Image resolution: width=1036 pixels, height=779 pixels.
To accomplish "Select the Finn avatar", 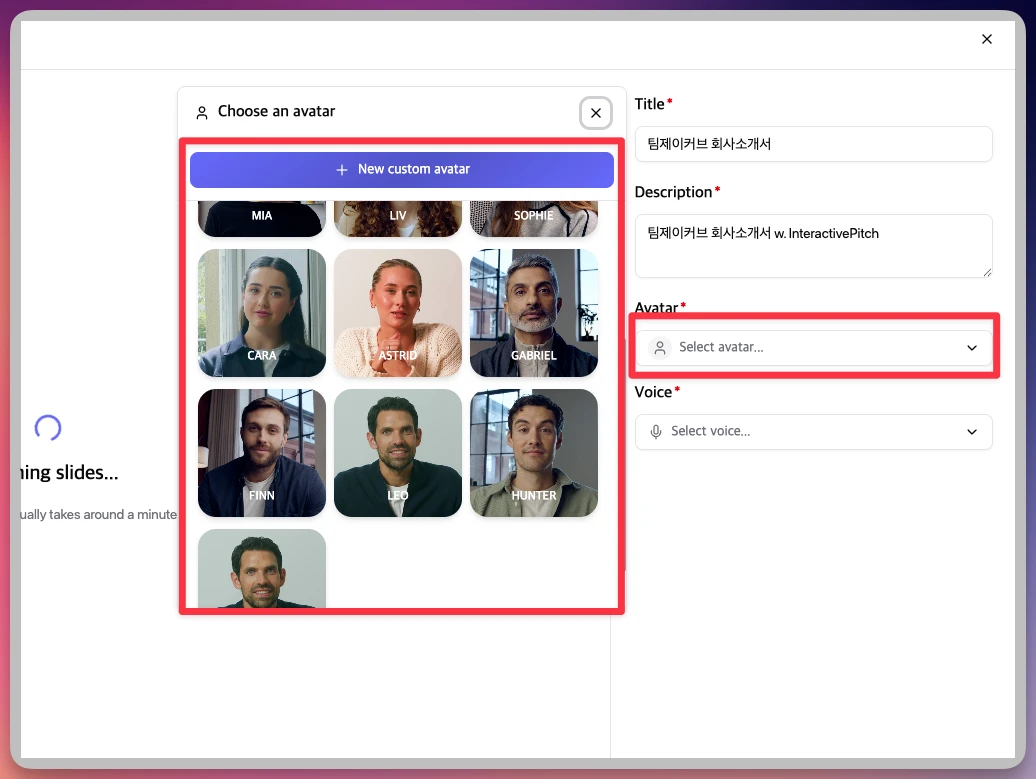I will click(x=262, y=453).
